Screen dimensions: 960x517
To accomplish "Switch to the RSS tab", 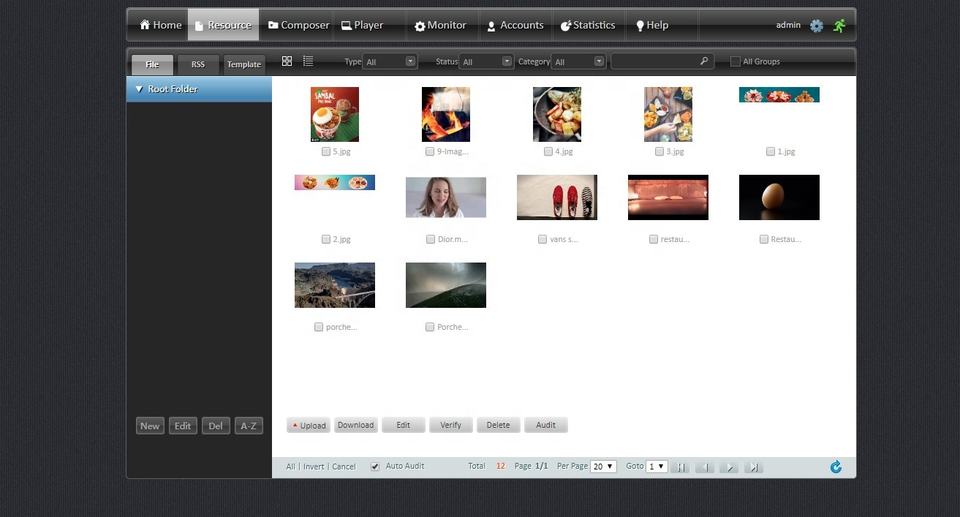I will point(198,64).
